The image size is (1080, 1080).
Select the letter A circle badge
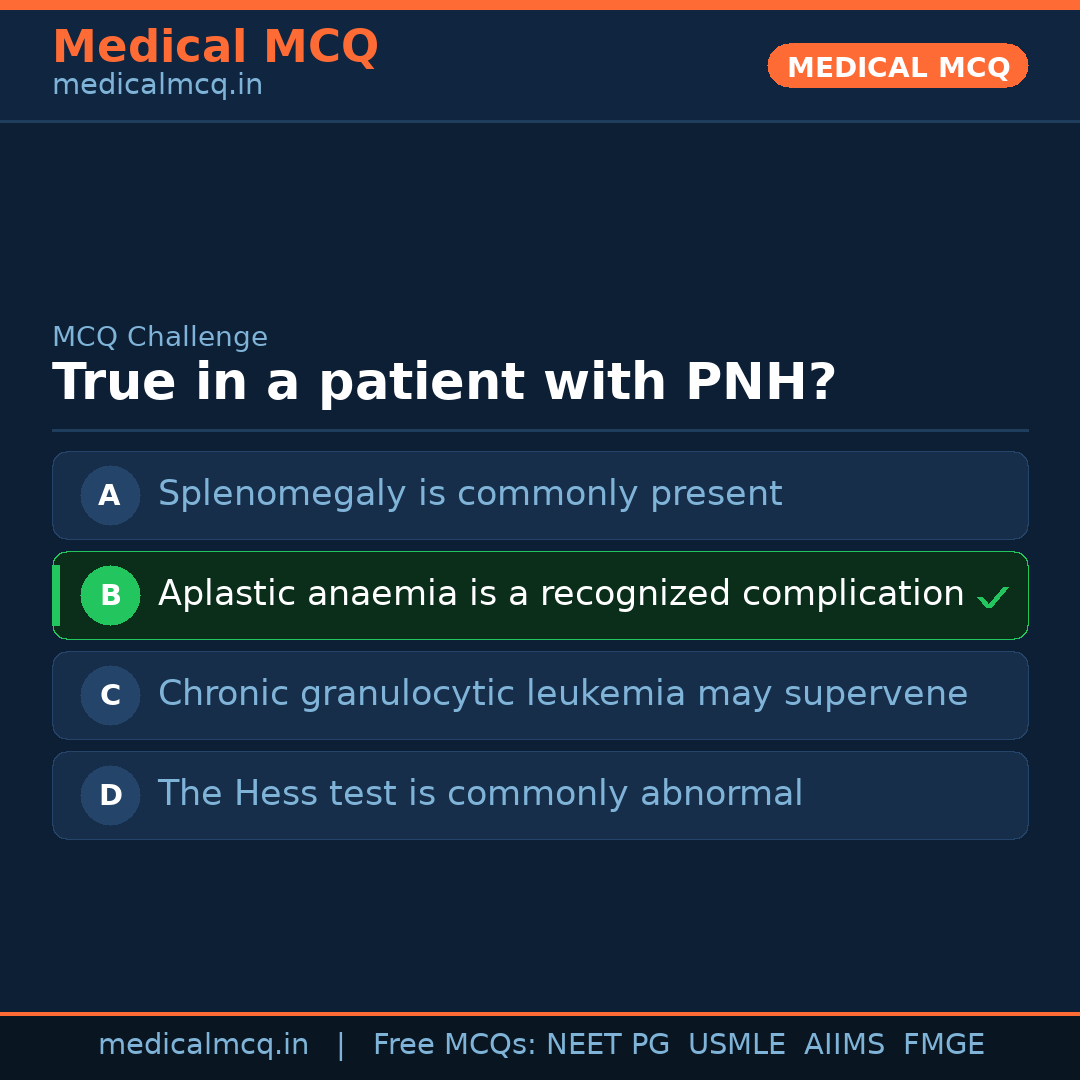coord(110,495)
